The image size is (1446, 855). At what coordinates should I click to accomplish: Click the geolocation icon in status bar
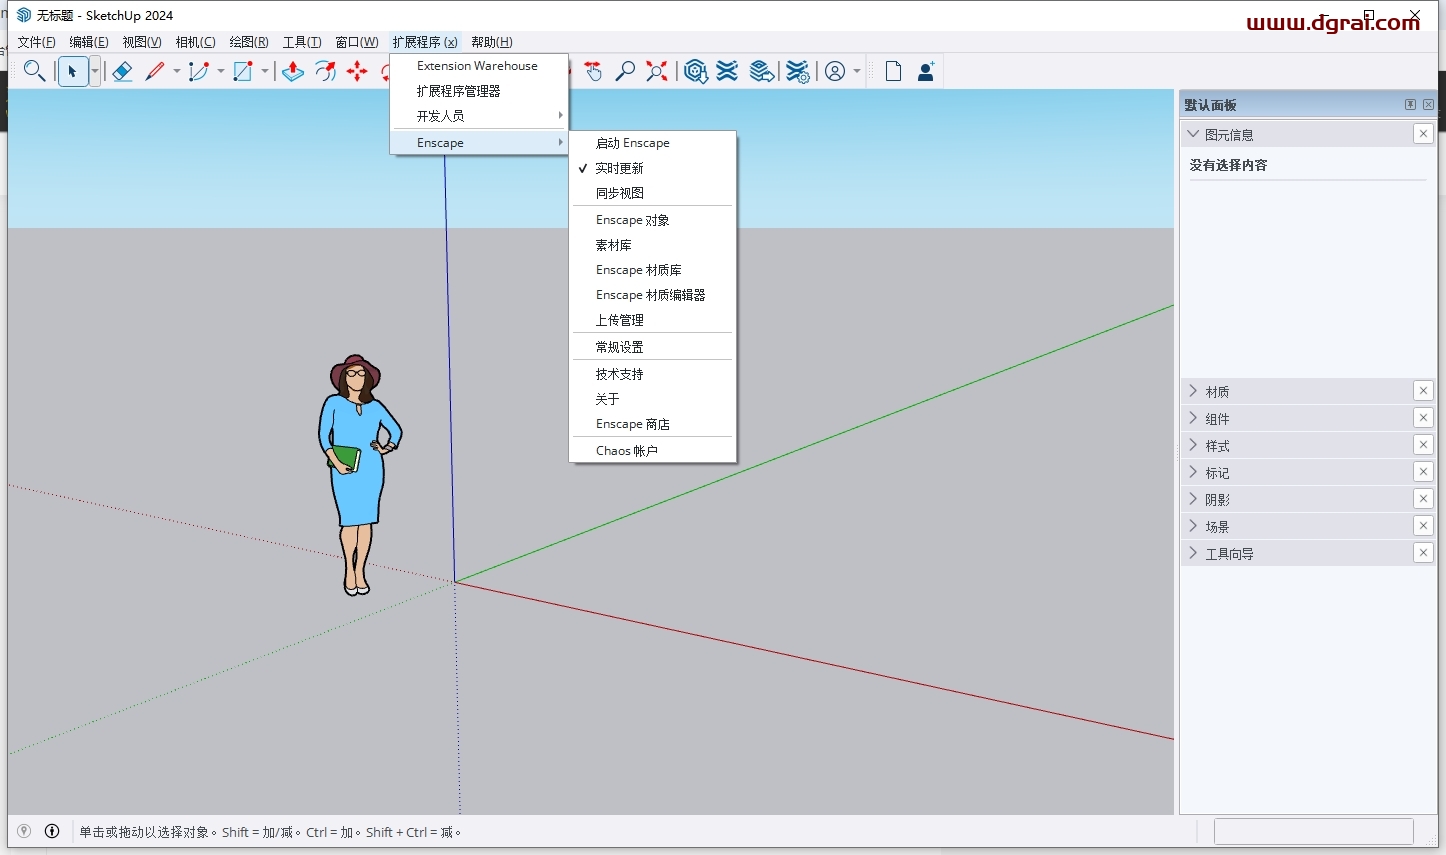point(24,831)
